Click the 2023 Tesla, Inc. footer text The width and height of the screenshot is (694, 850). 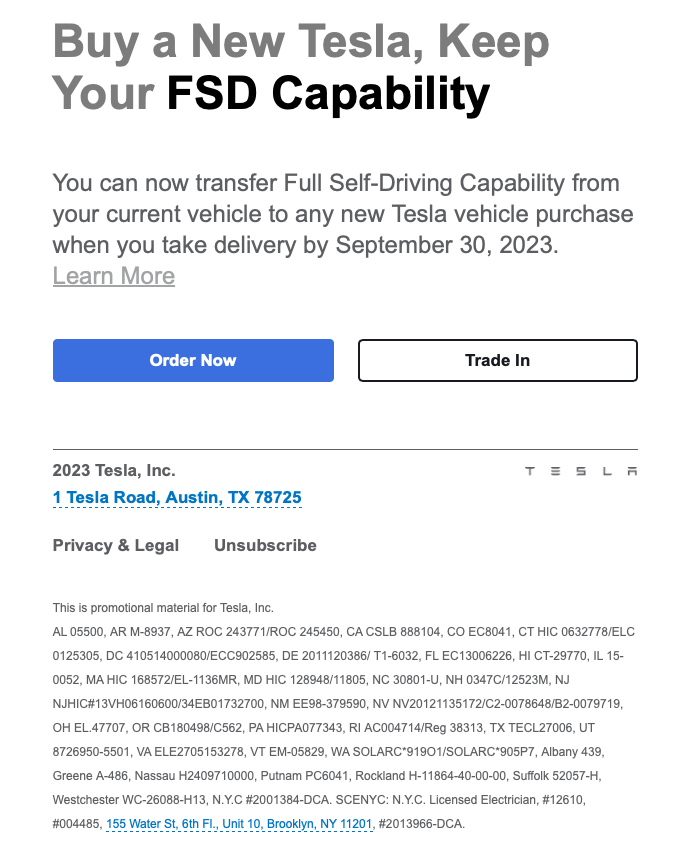[113, 470]
